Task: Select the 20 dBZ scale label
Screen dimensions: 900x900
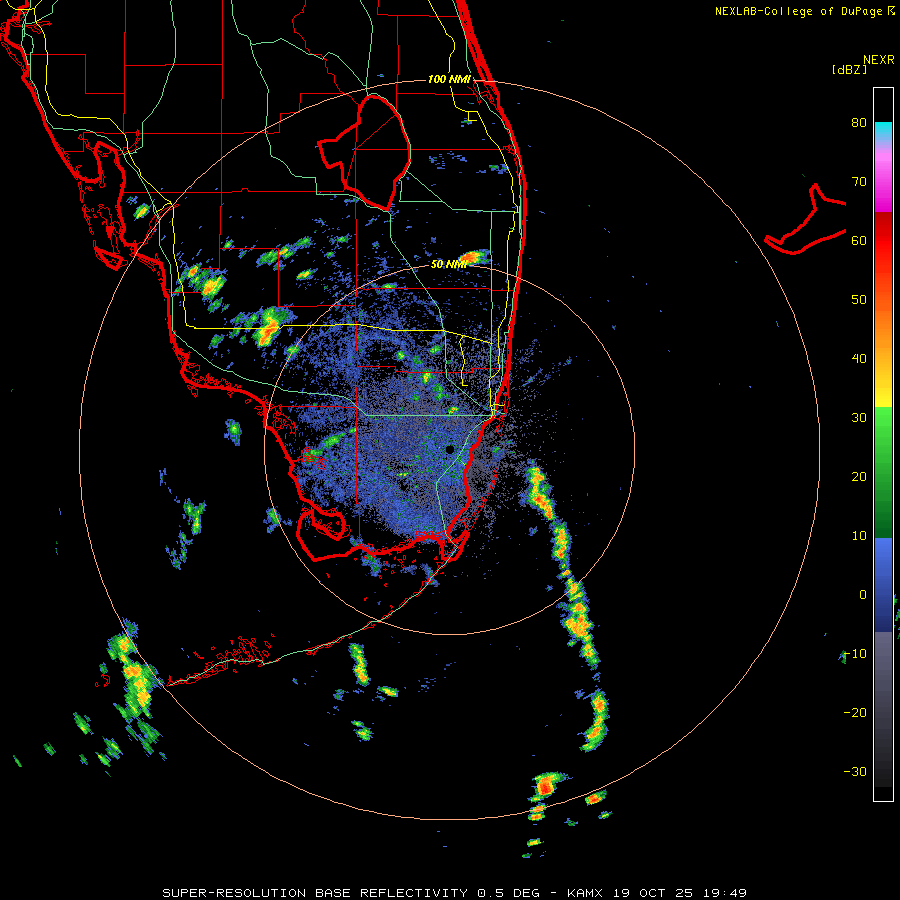Action: [859, 476]
